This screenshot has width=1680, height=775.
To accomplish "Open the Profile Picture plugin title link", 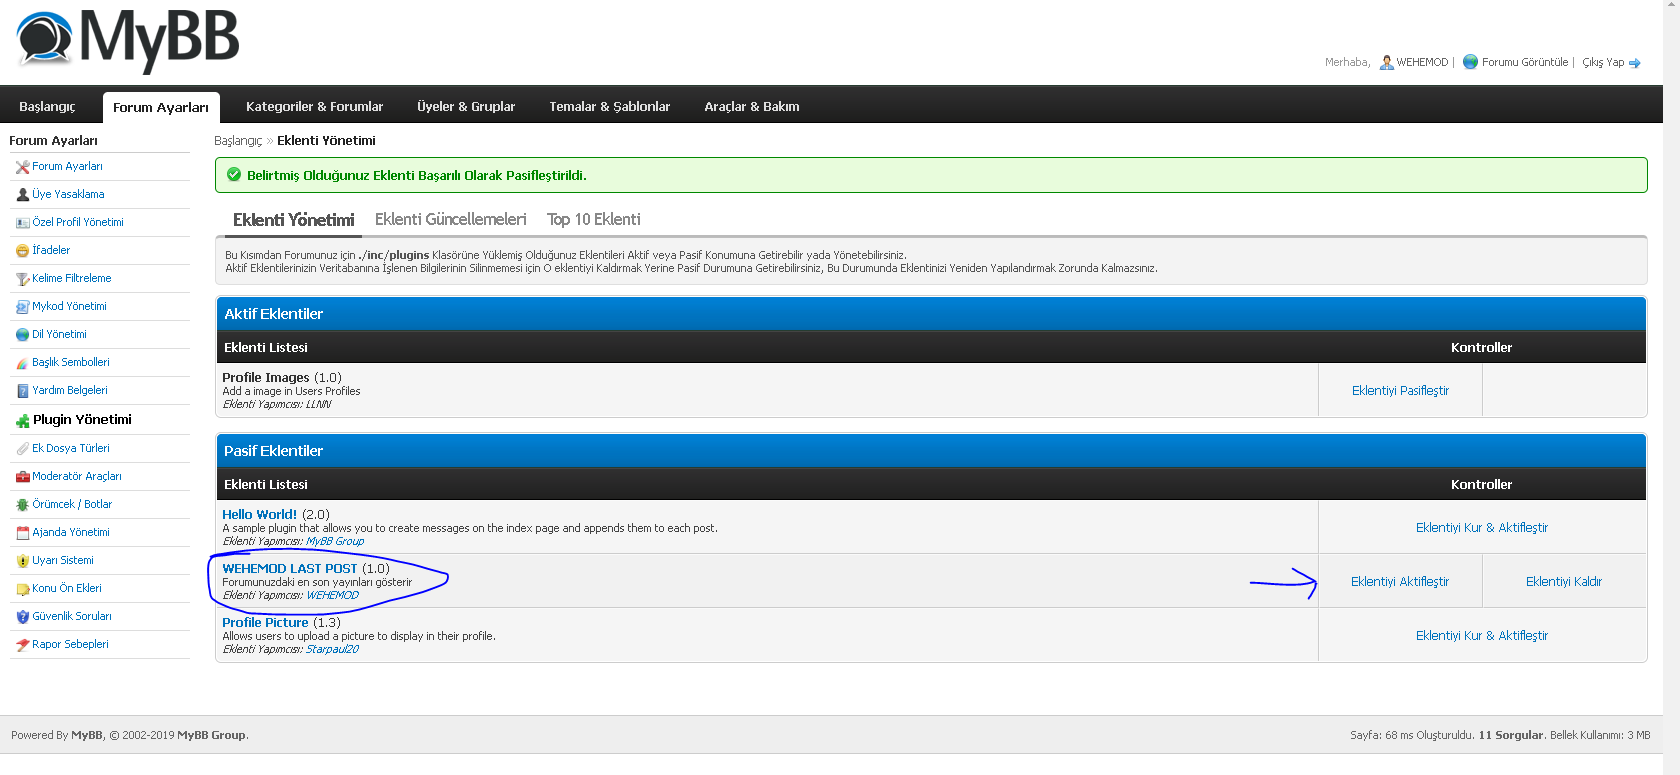I will click(265, 623).
